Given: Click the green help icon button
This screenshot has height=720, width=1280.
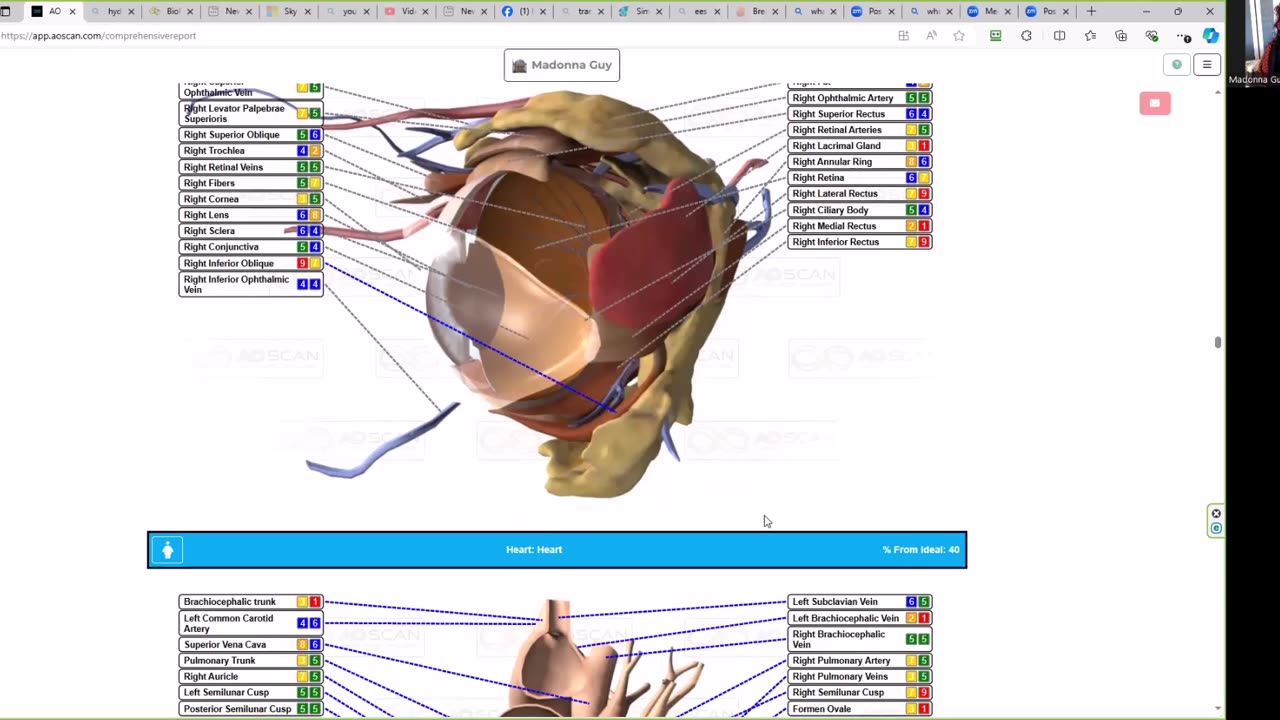Looking at the screenshot, I should point(1177,65).
